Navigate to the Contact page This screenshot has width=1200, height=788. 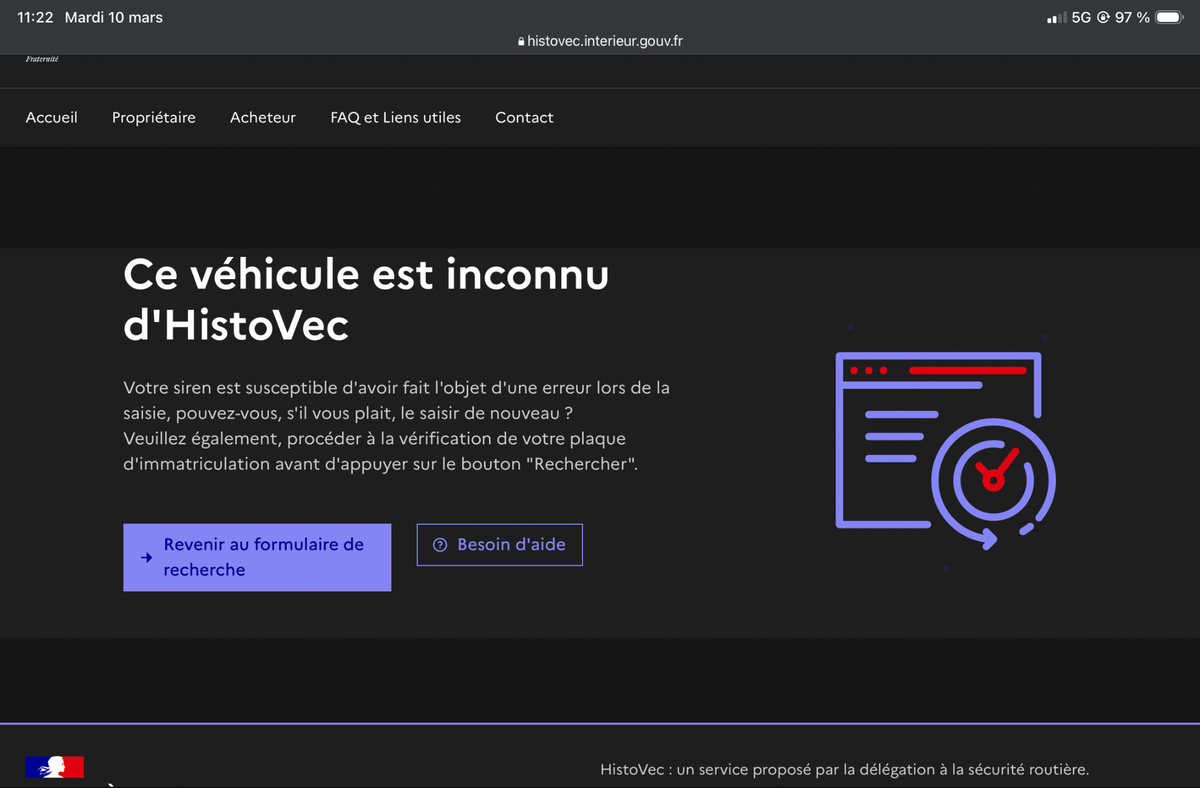click(x=524, y=117)
